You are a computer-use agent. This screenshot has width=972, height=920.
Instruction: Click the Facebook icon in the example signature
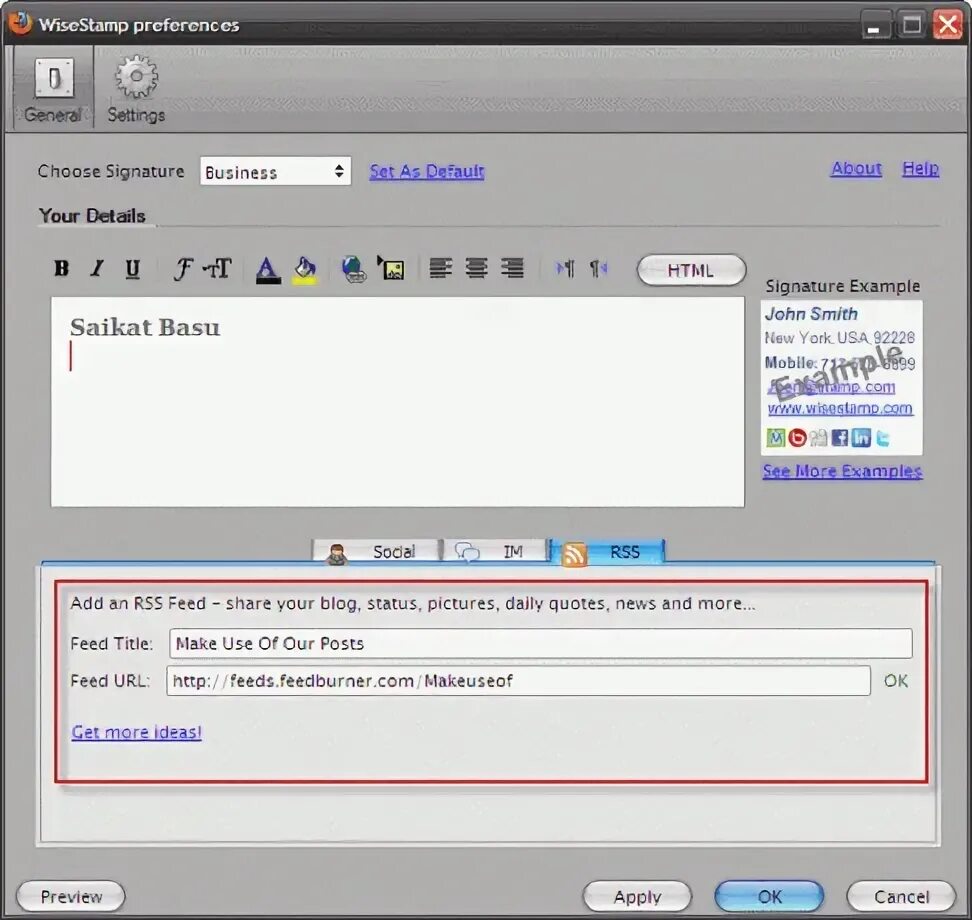tap(839, 438)
